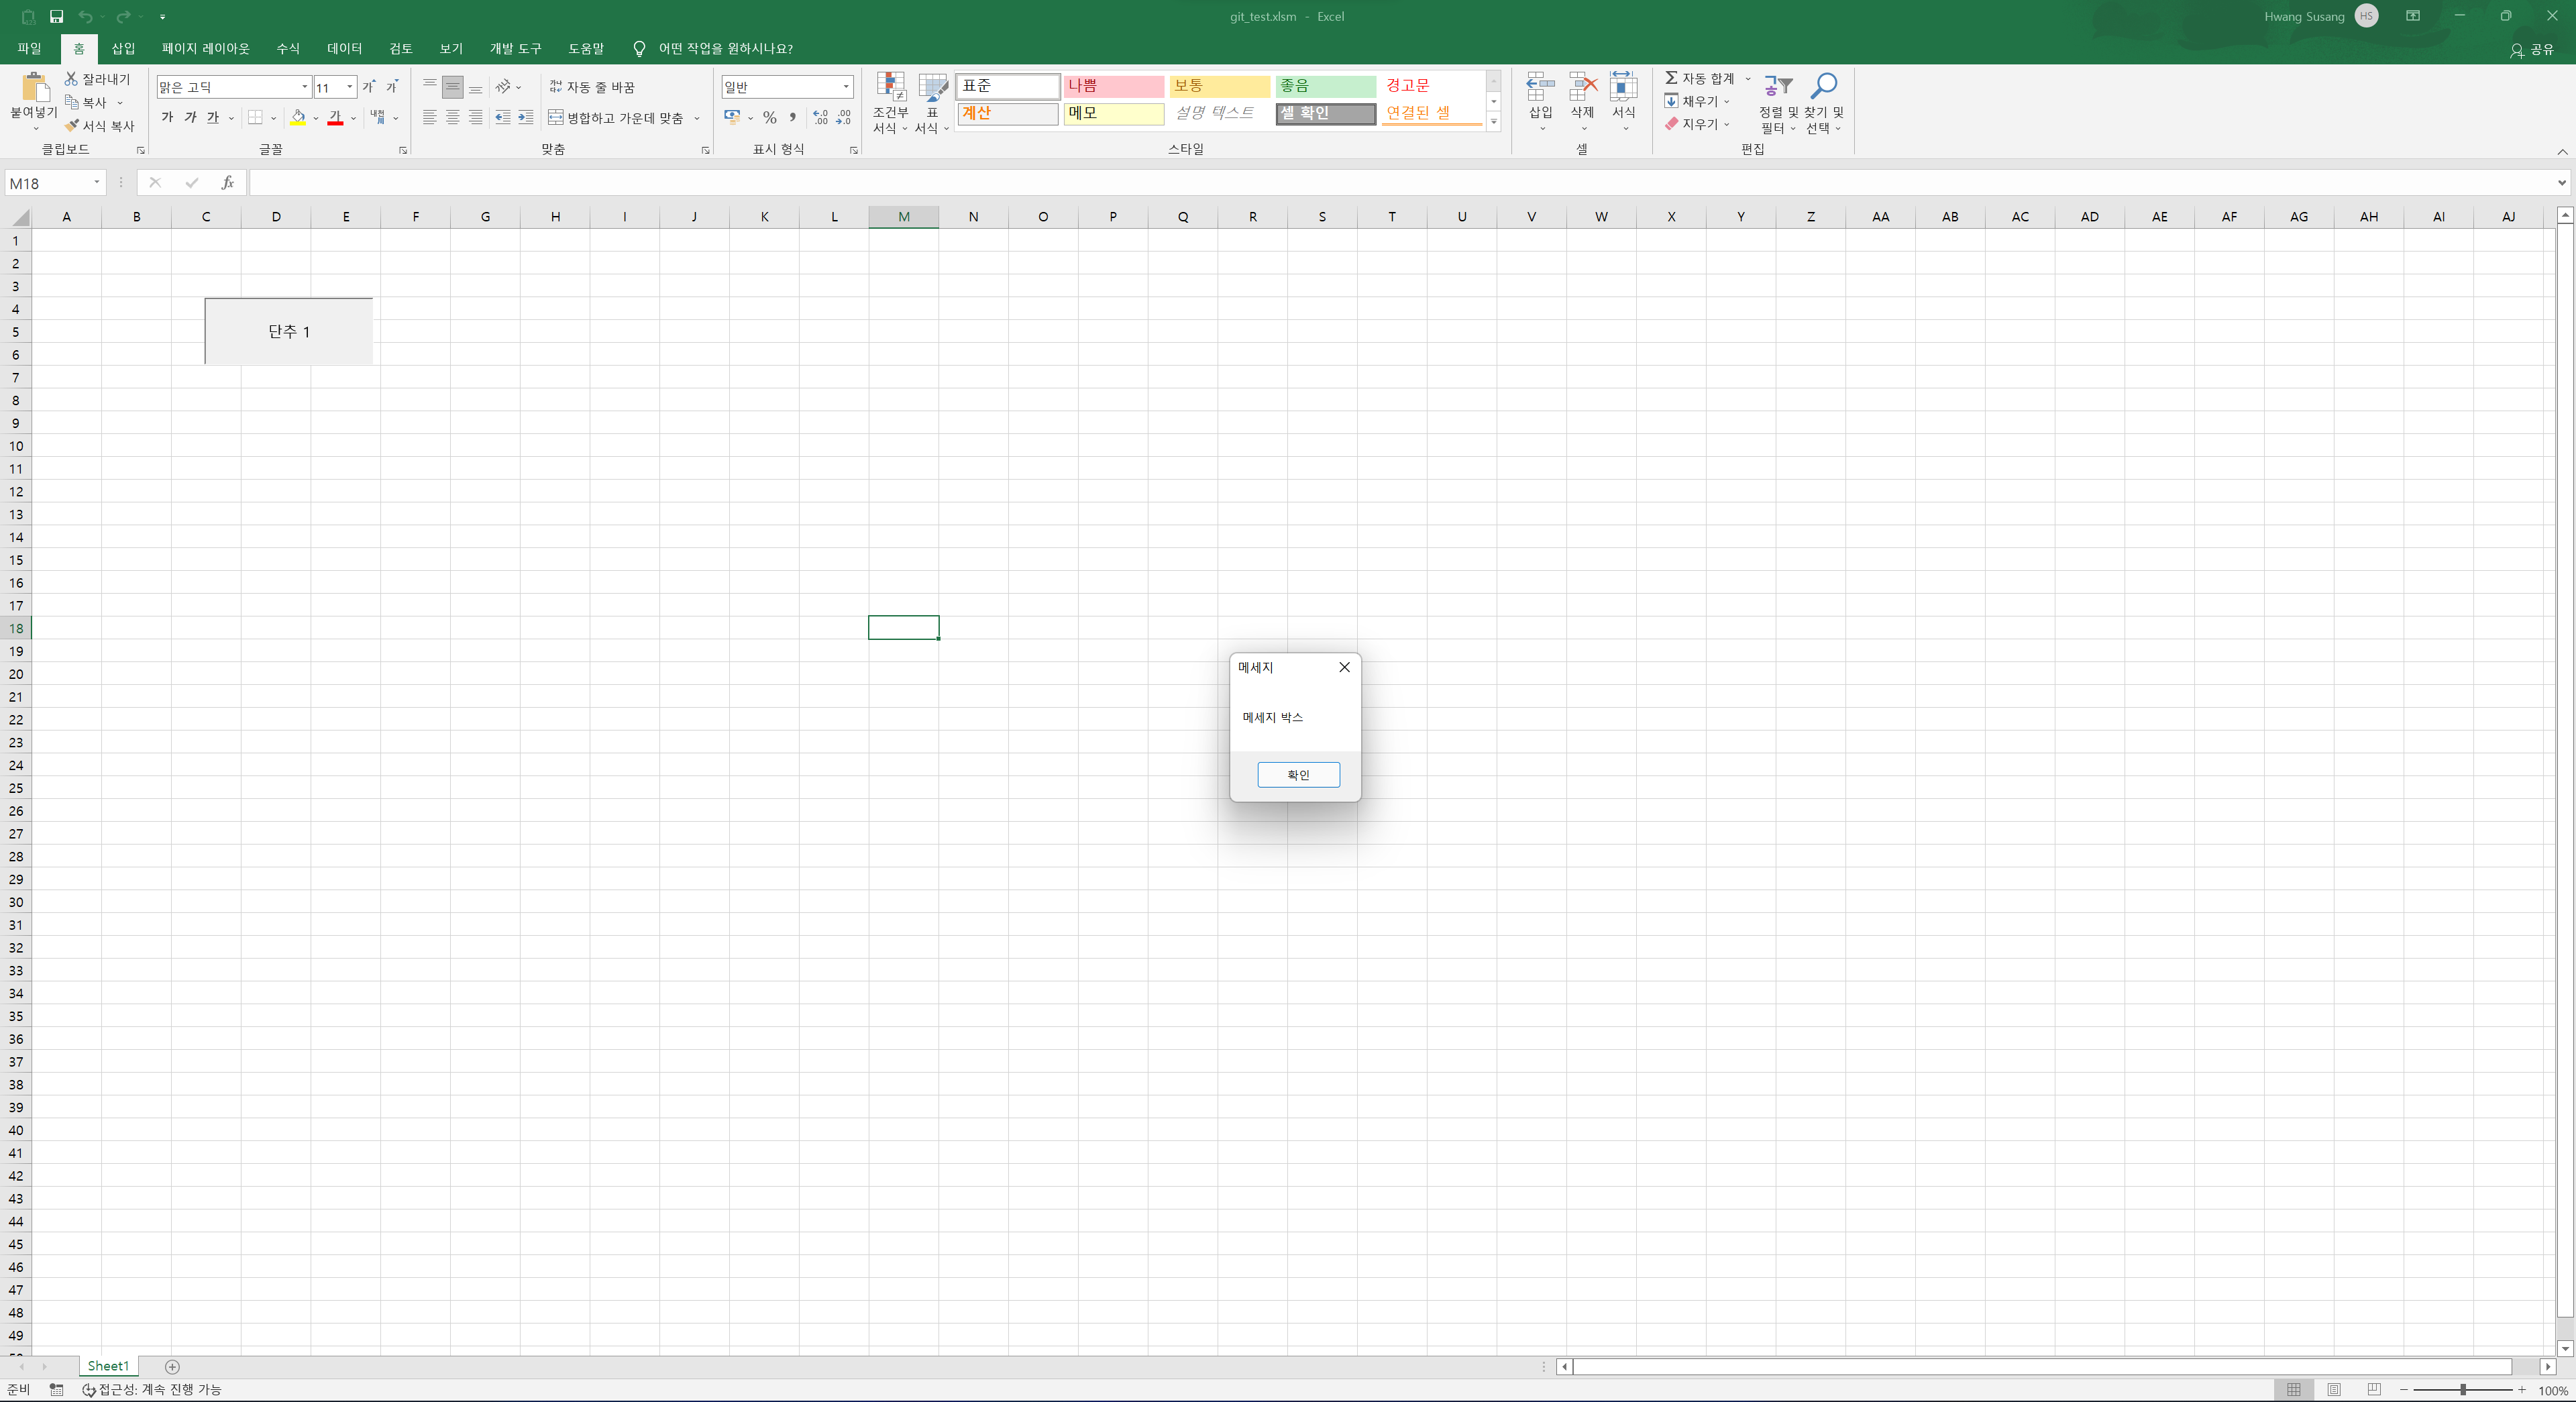2576x1402 pixels.
Task: Switch to the 개발 도구 tab
Action: point(515,48)
